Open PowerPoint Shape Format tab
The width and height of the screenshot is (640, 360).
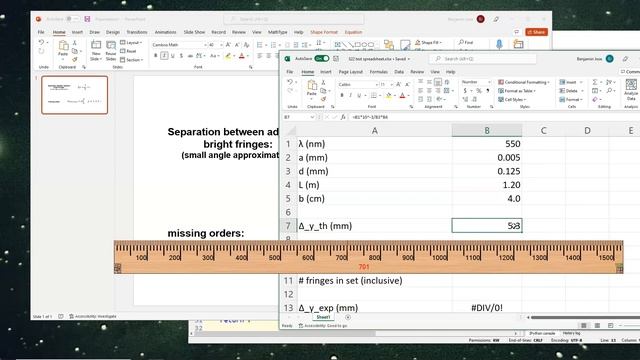tap(324, 32)
